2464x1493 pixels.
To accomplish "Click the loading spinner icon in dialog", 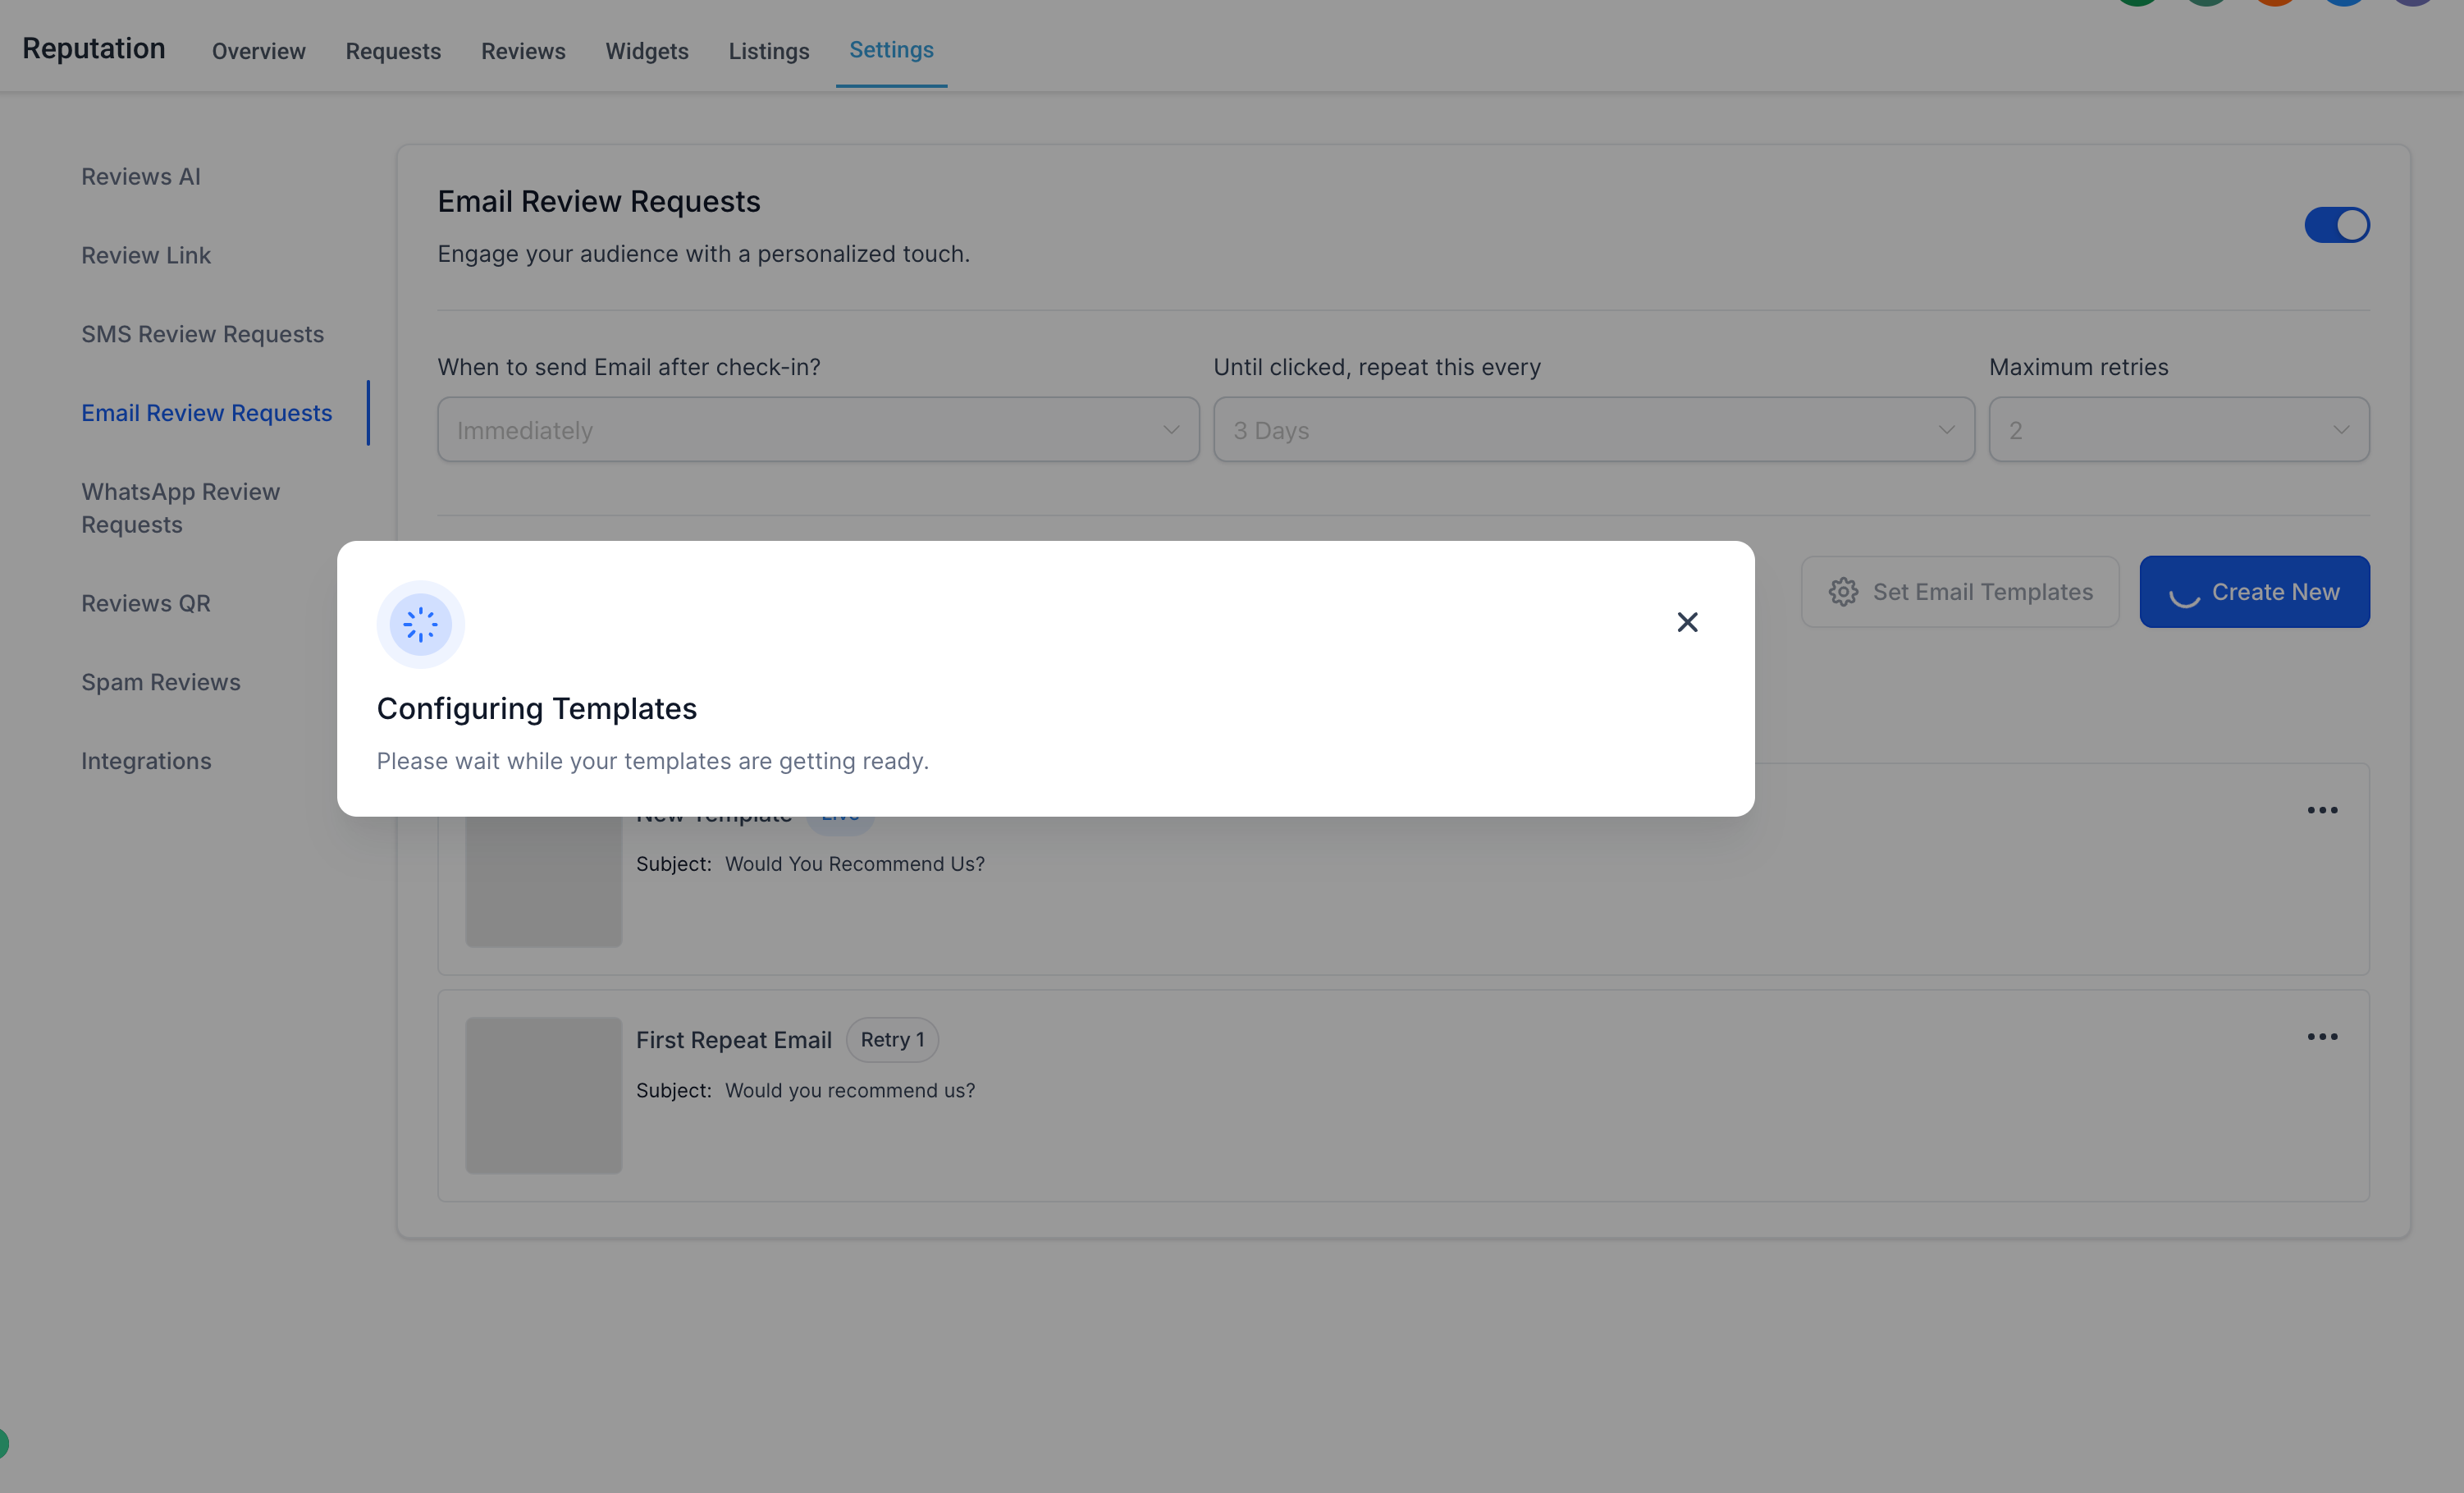I will [x=420, y=624].
